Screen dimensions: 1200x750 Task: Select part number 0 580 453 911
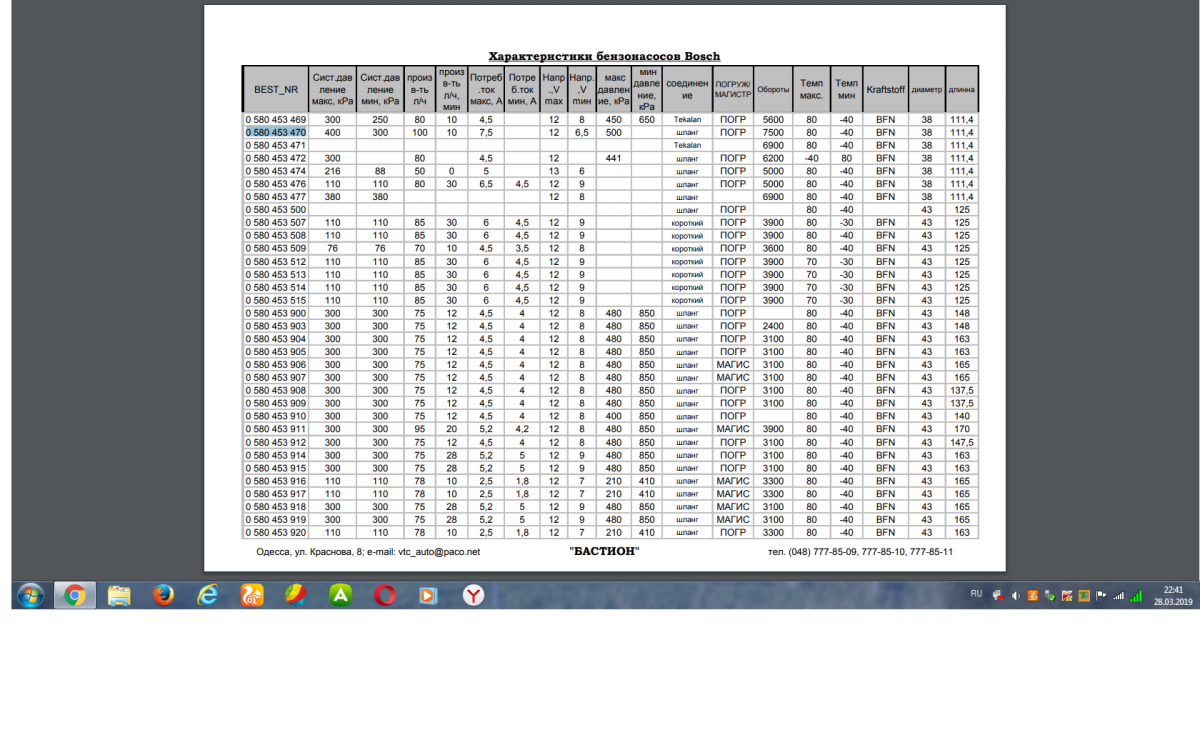pyautogui.click(x=276, y=429)
